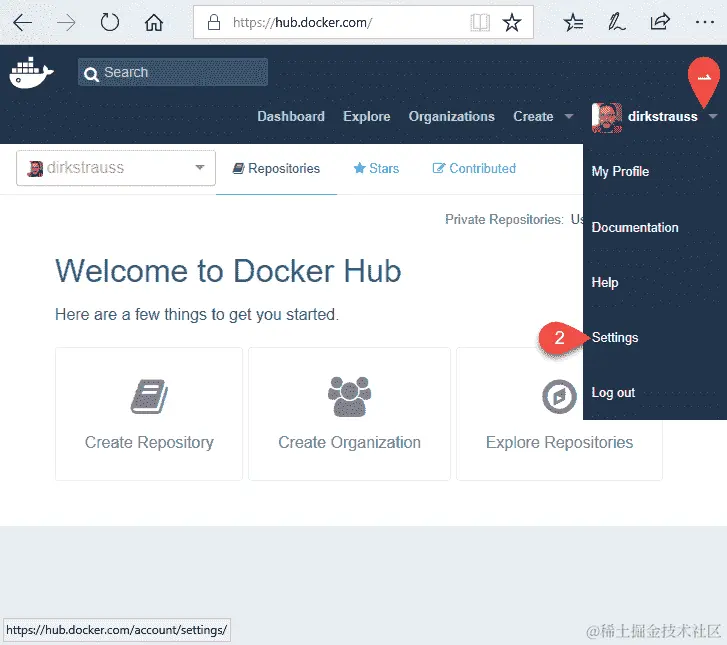727x645 pixels.
Task: Click the Welcome to Docker Hub heading
Action: point(228,271)
